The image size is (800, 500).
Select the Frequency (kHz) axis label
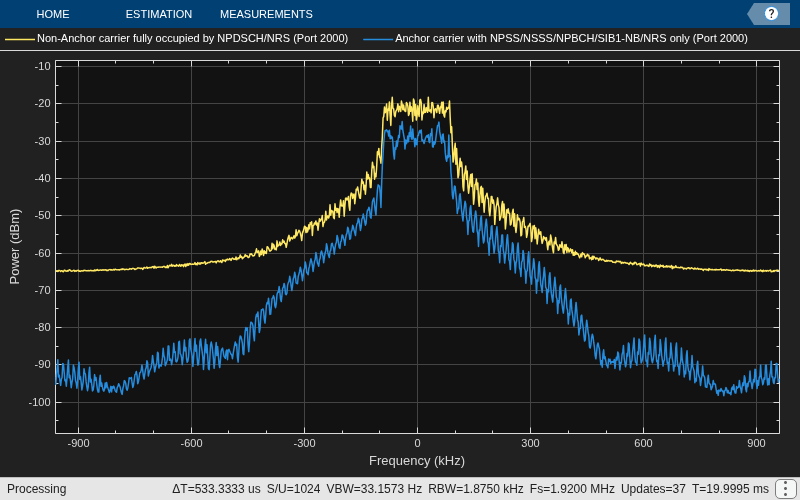click(417, 461)
